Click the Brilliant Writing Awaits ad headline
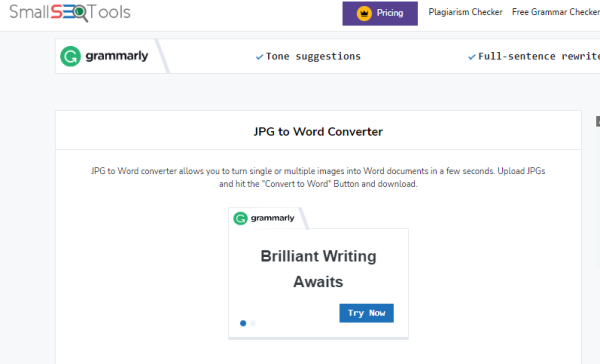This screenshot has height=364, width=600. coord(318,269)
